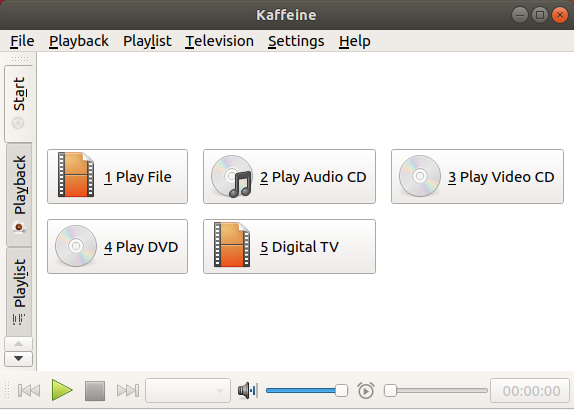Switch to the Playlist side tab
This screenshot has height=410, width=574.
[x=19, y=292]
